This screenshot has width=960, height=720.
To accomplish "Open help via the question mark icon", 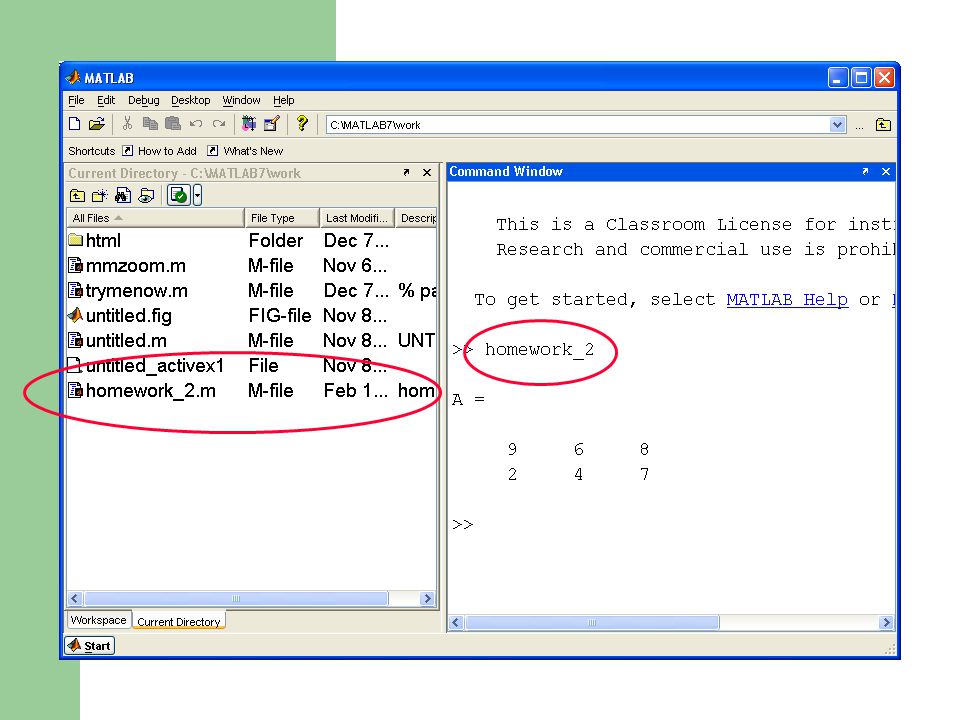I will pos(302,124).
